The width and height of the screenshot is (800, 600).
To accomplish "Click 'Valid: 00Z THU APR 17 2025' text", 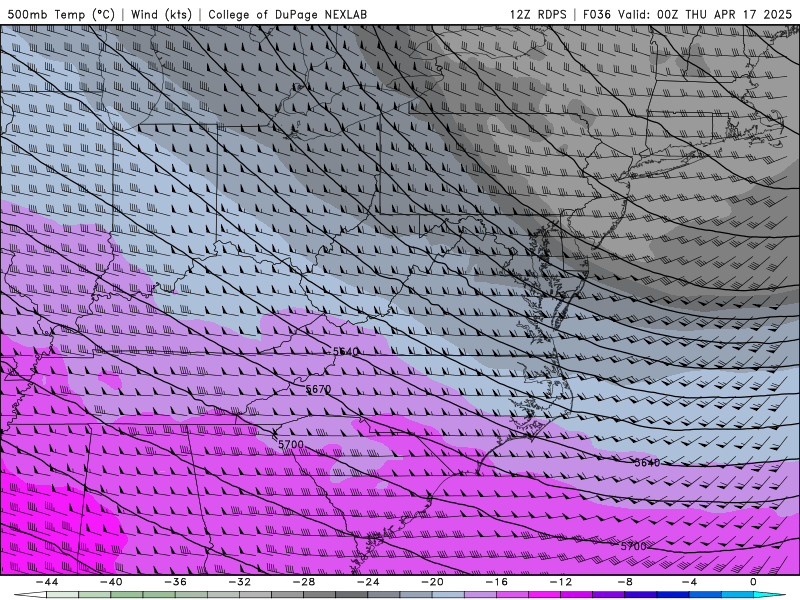I will pos(705,14).
